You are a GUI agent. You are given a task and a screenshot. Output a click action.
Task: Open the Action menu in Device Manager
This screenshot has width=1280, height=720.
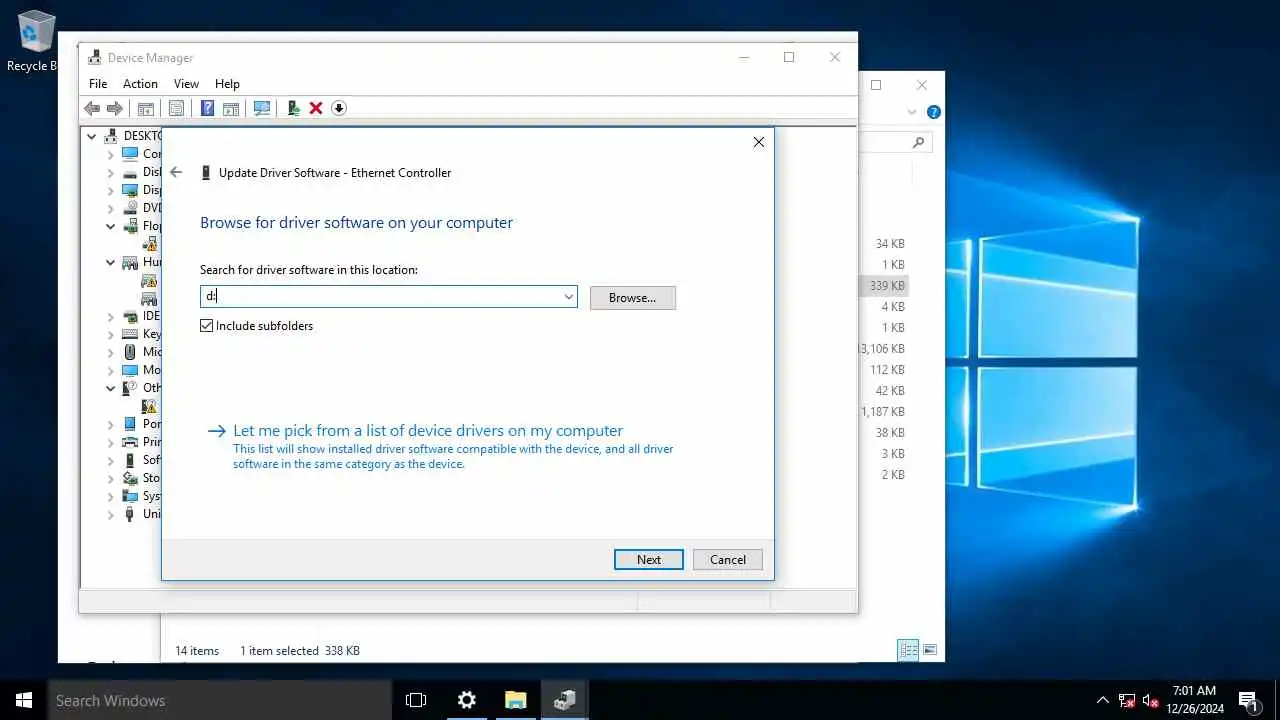click(140, 84)
